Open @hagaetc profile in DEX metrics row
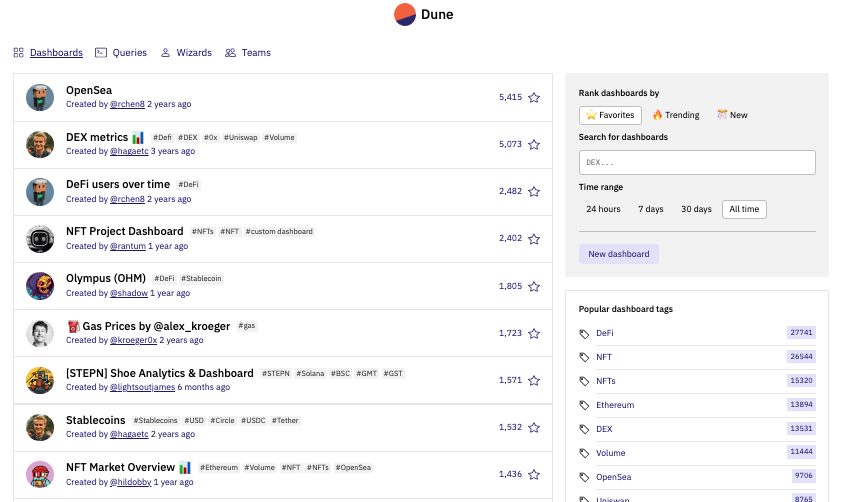The width and height of the screenshot is (846, 502). (129, 152)
